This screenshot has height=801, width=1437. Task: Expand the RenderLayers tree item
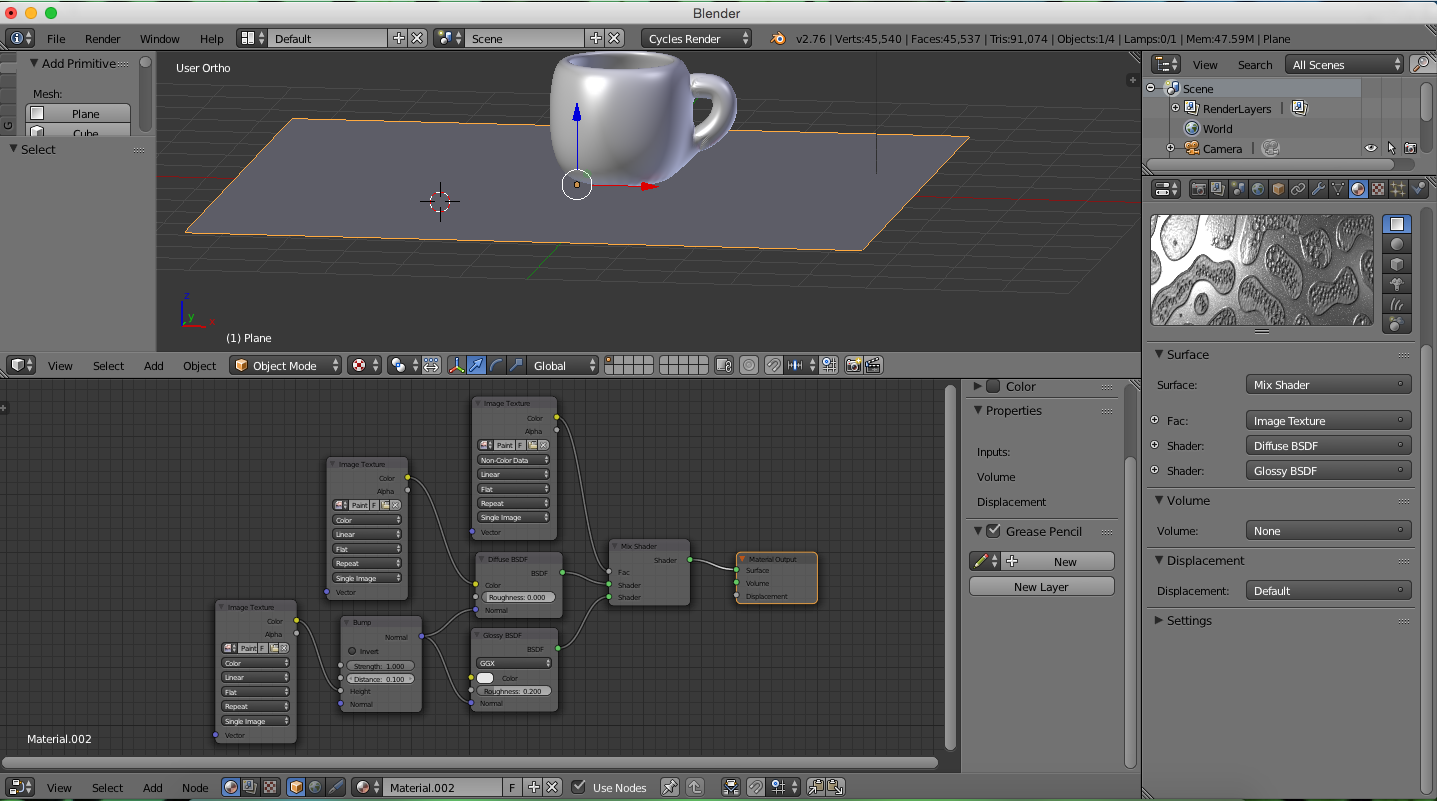1176,108
